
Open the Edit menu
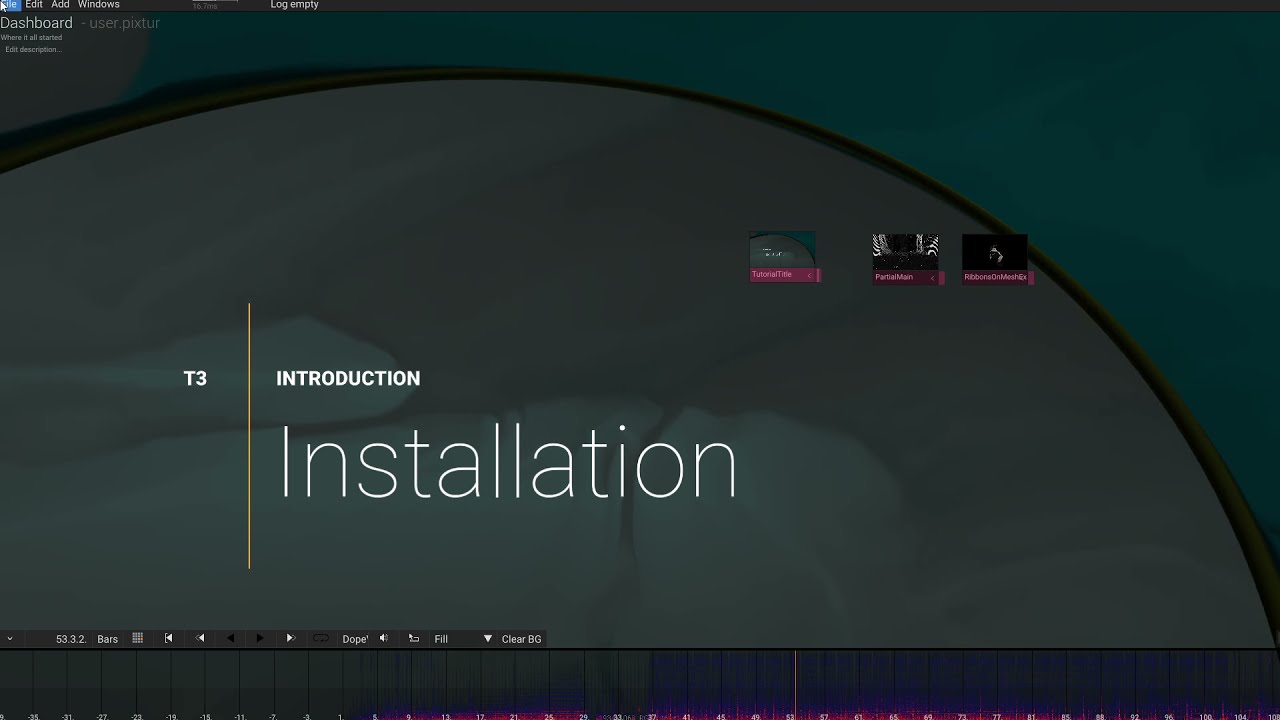click(x=34, y=5)
